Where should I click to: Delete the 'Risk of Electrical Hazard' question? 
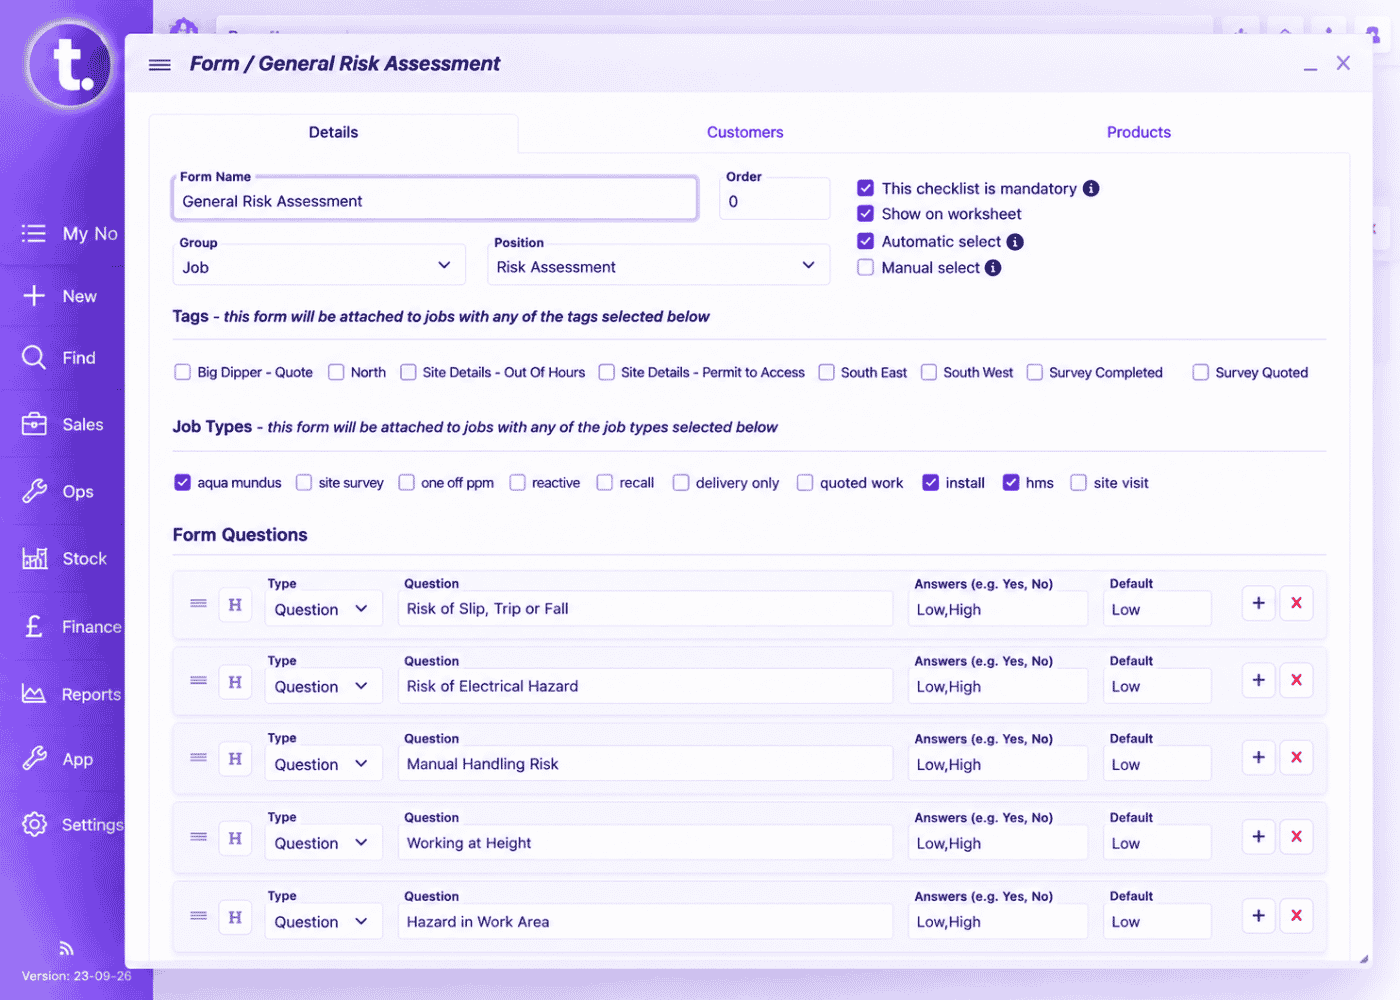(x=1297, y=680)
